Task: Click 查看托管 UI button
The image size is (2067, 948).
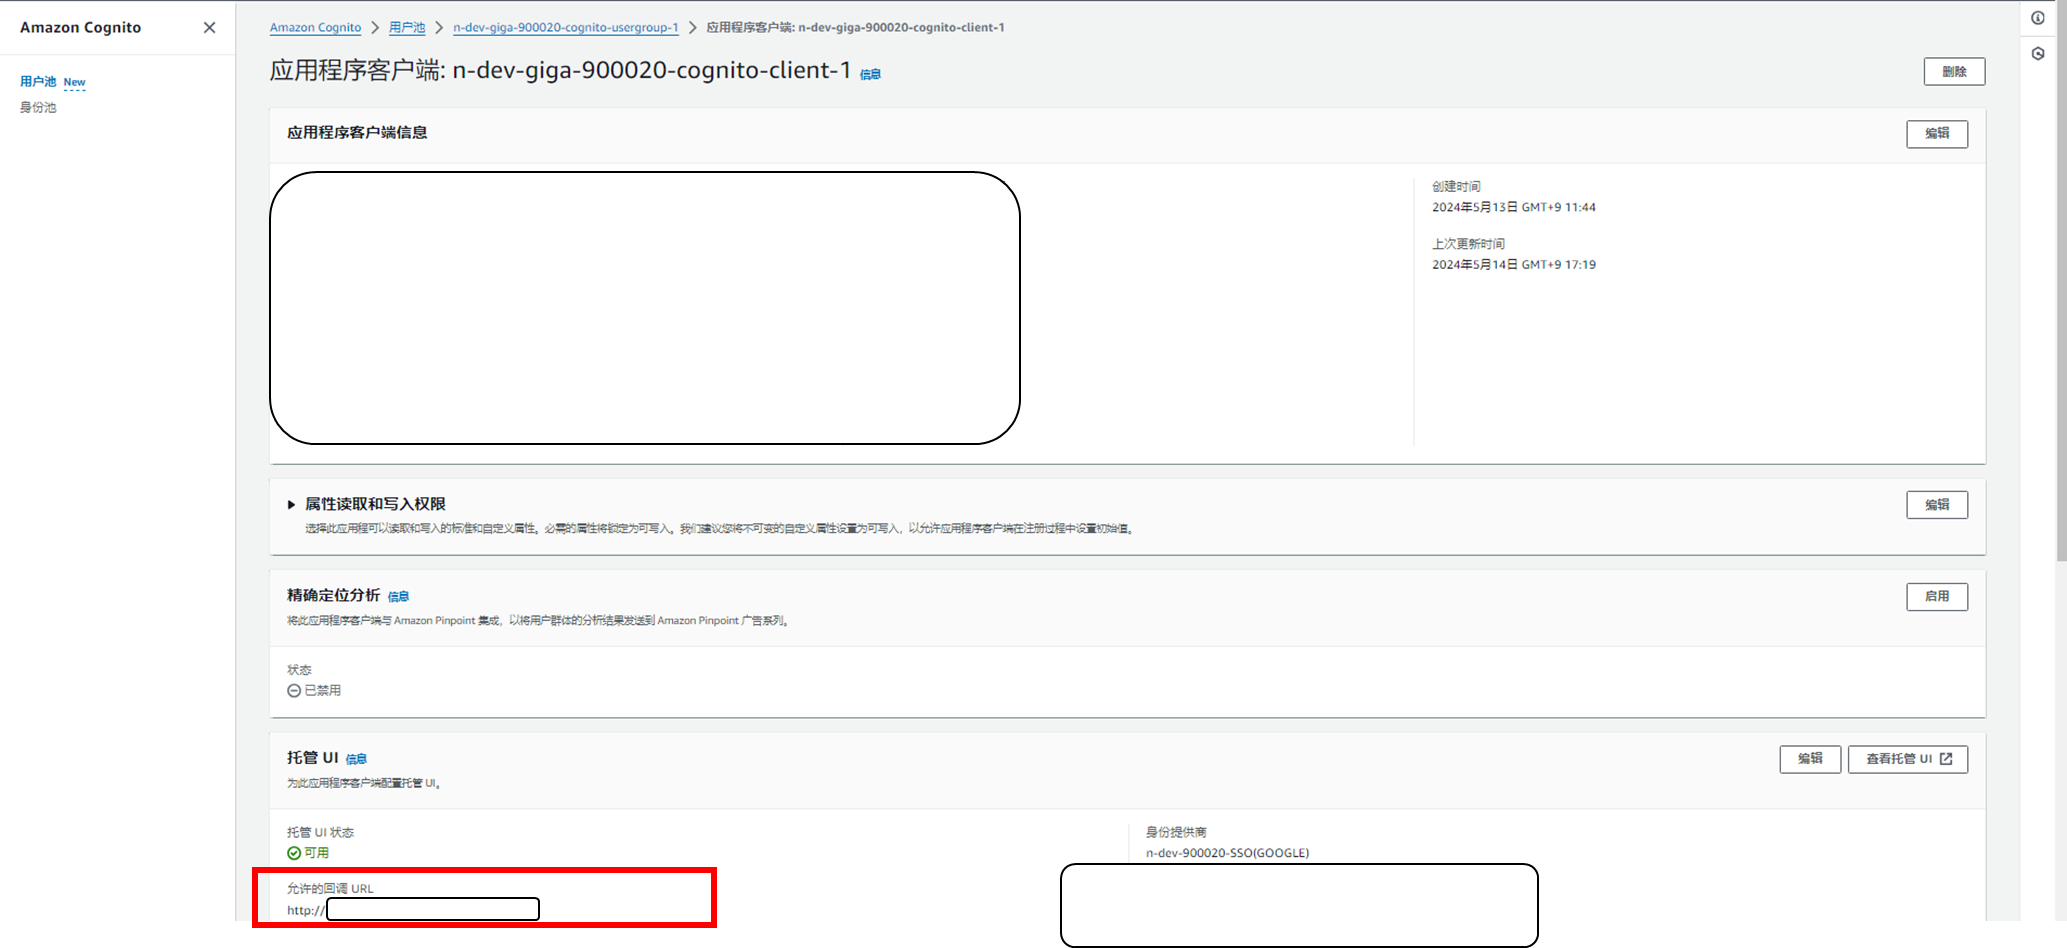Action: tap(1908, 759)
